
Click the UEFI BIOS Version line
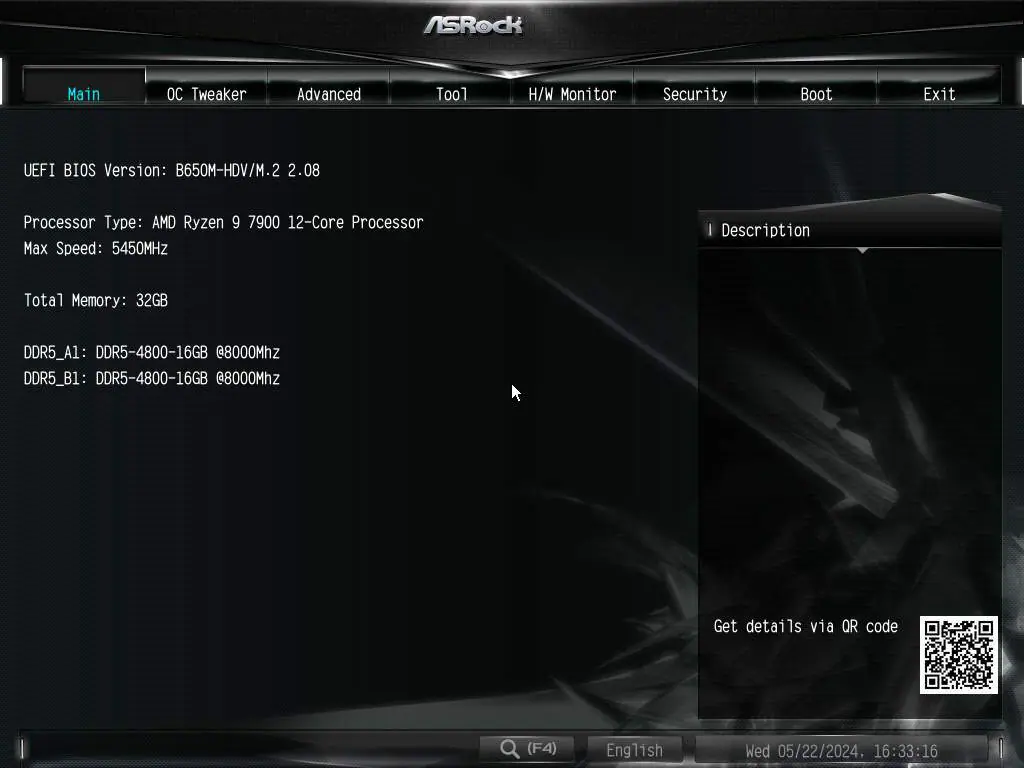172,170
